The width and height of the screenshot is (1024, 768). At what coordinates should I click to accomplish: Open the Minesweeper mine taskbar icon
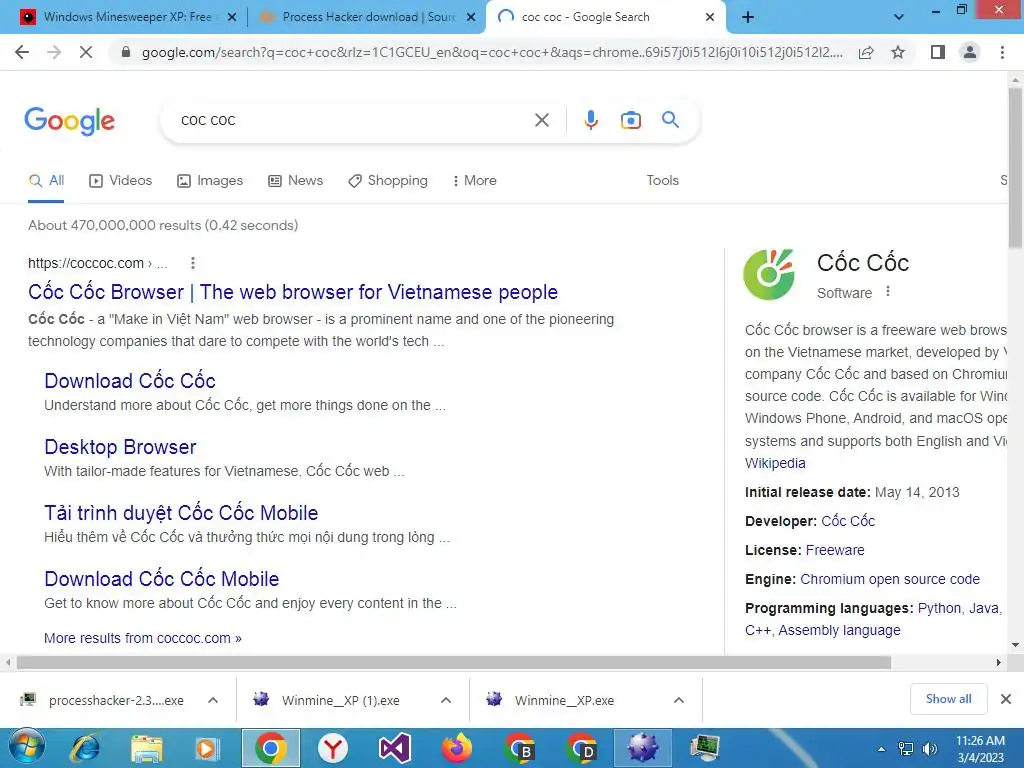point(642,748)
